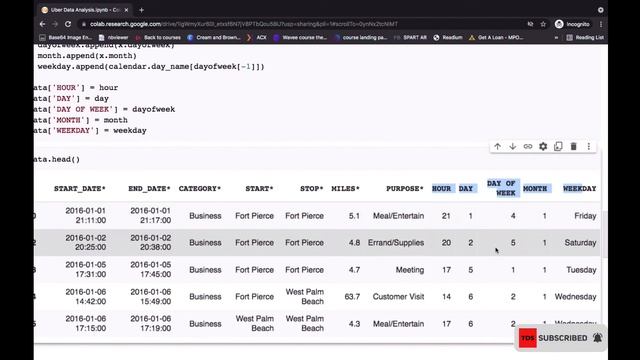Click the data.head() code line
640x360 pixels.
tap(57, 159)
